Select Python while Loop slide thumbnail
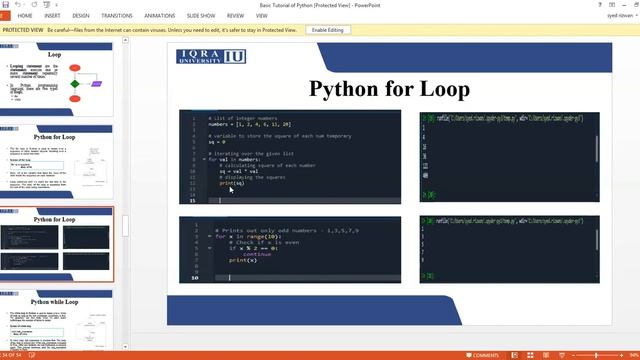Screen dimensions: 640x360 click(56, 320)
